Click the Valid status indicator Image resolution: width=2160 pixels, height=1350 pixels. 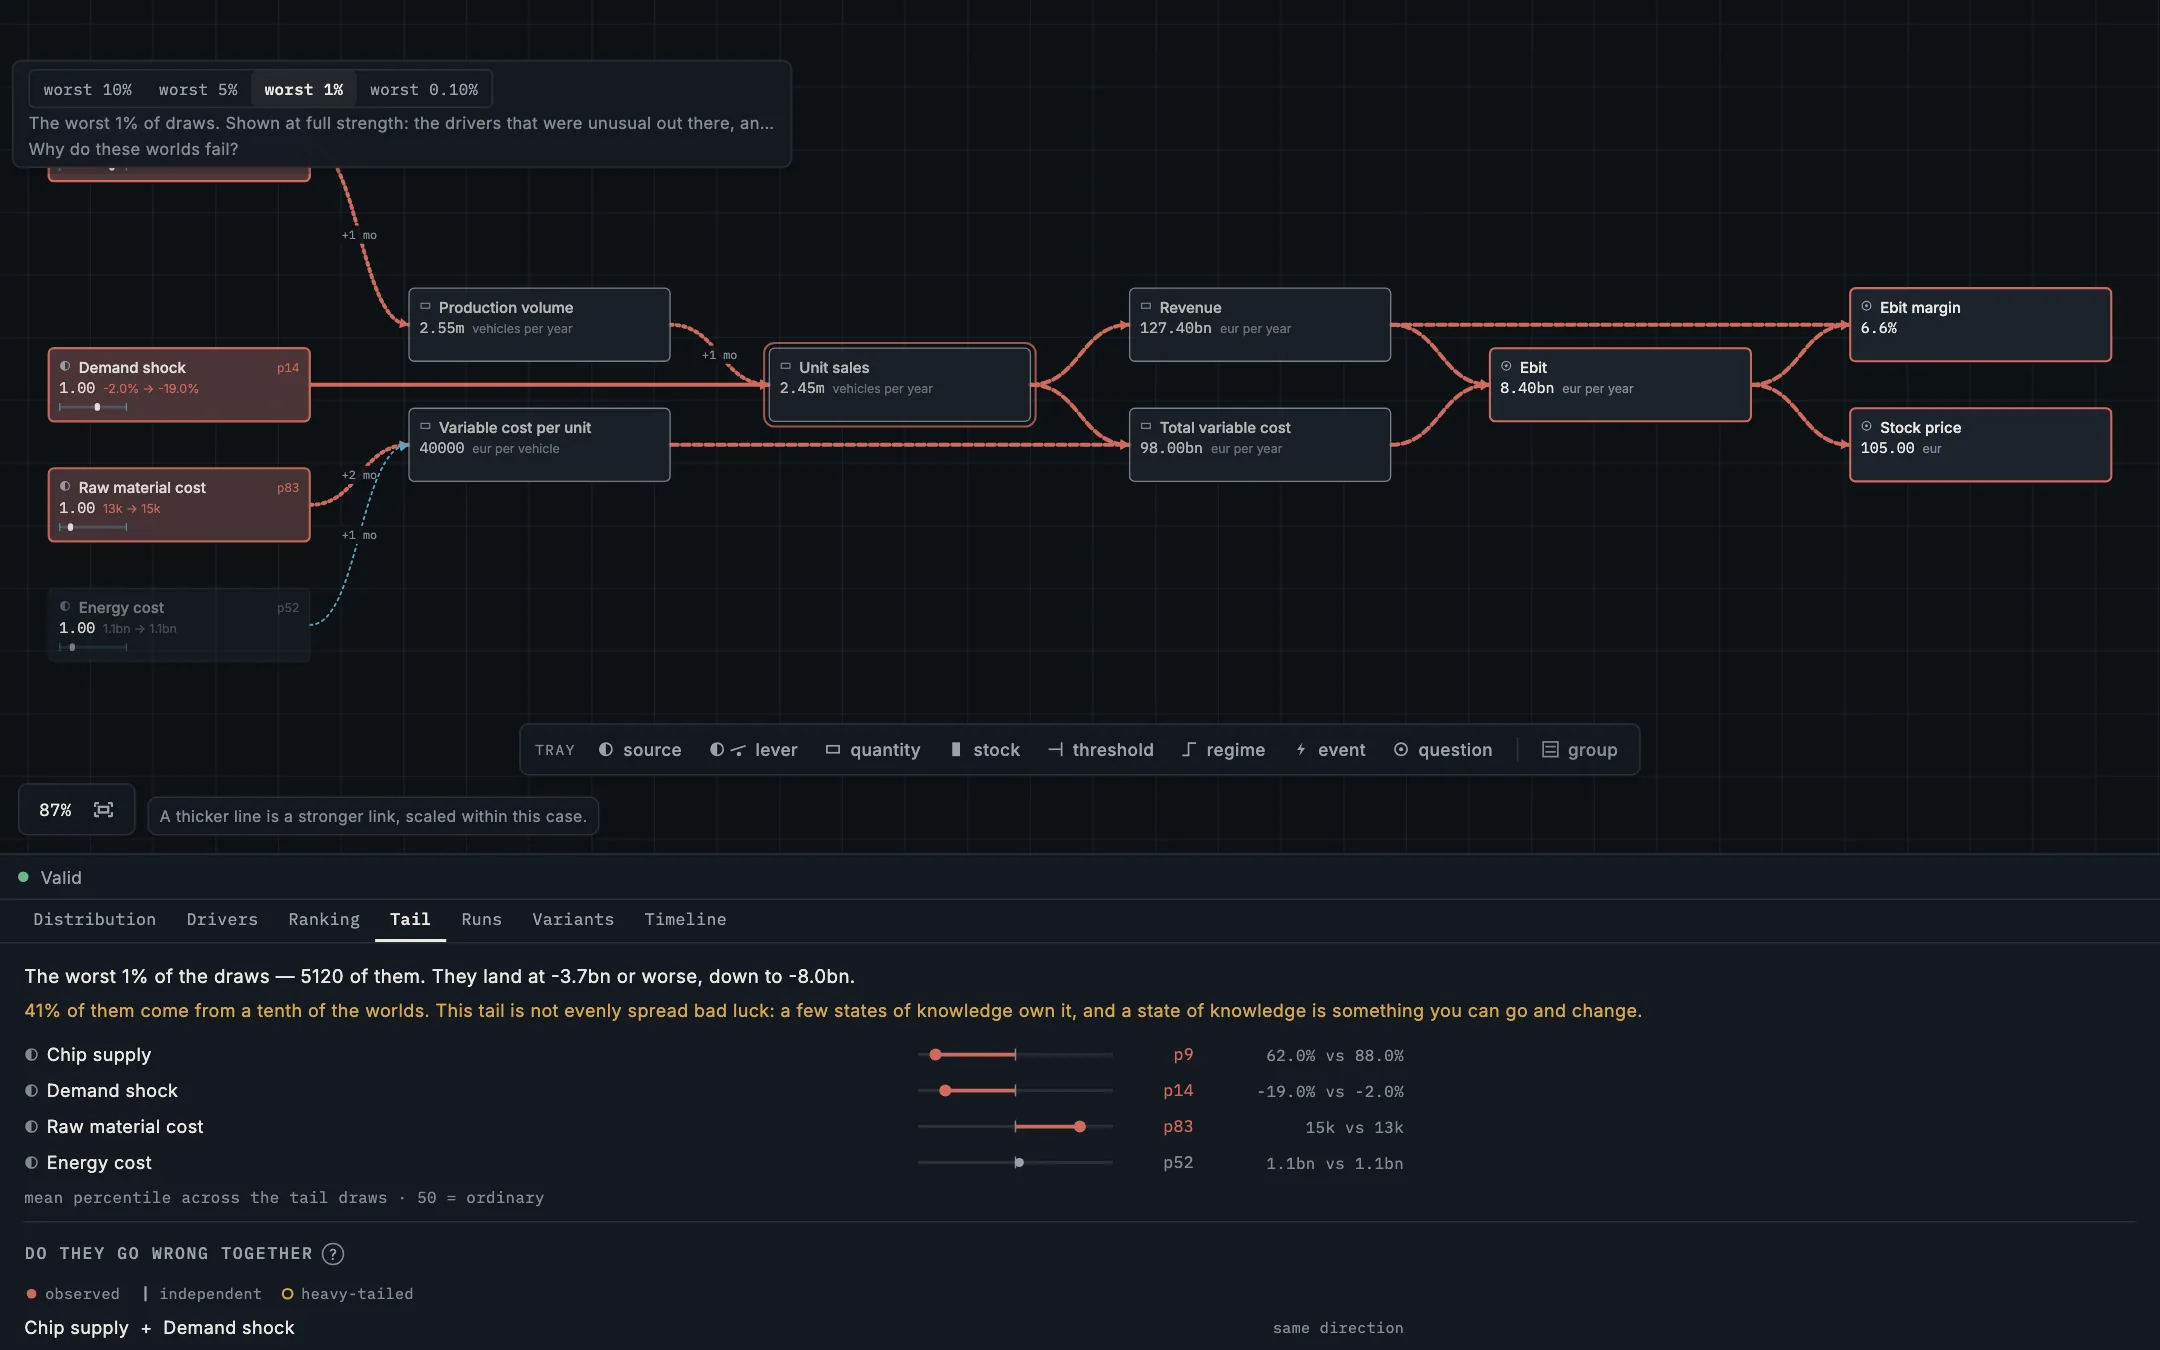click(50, 877)
